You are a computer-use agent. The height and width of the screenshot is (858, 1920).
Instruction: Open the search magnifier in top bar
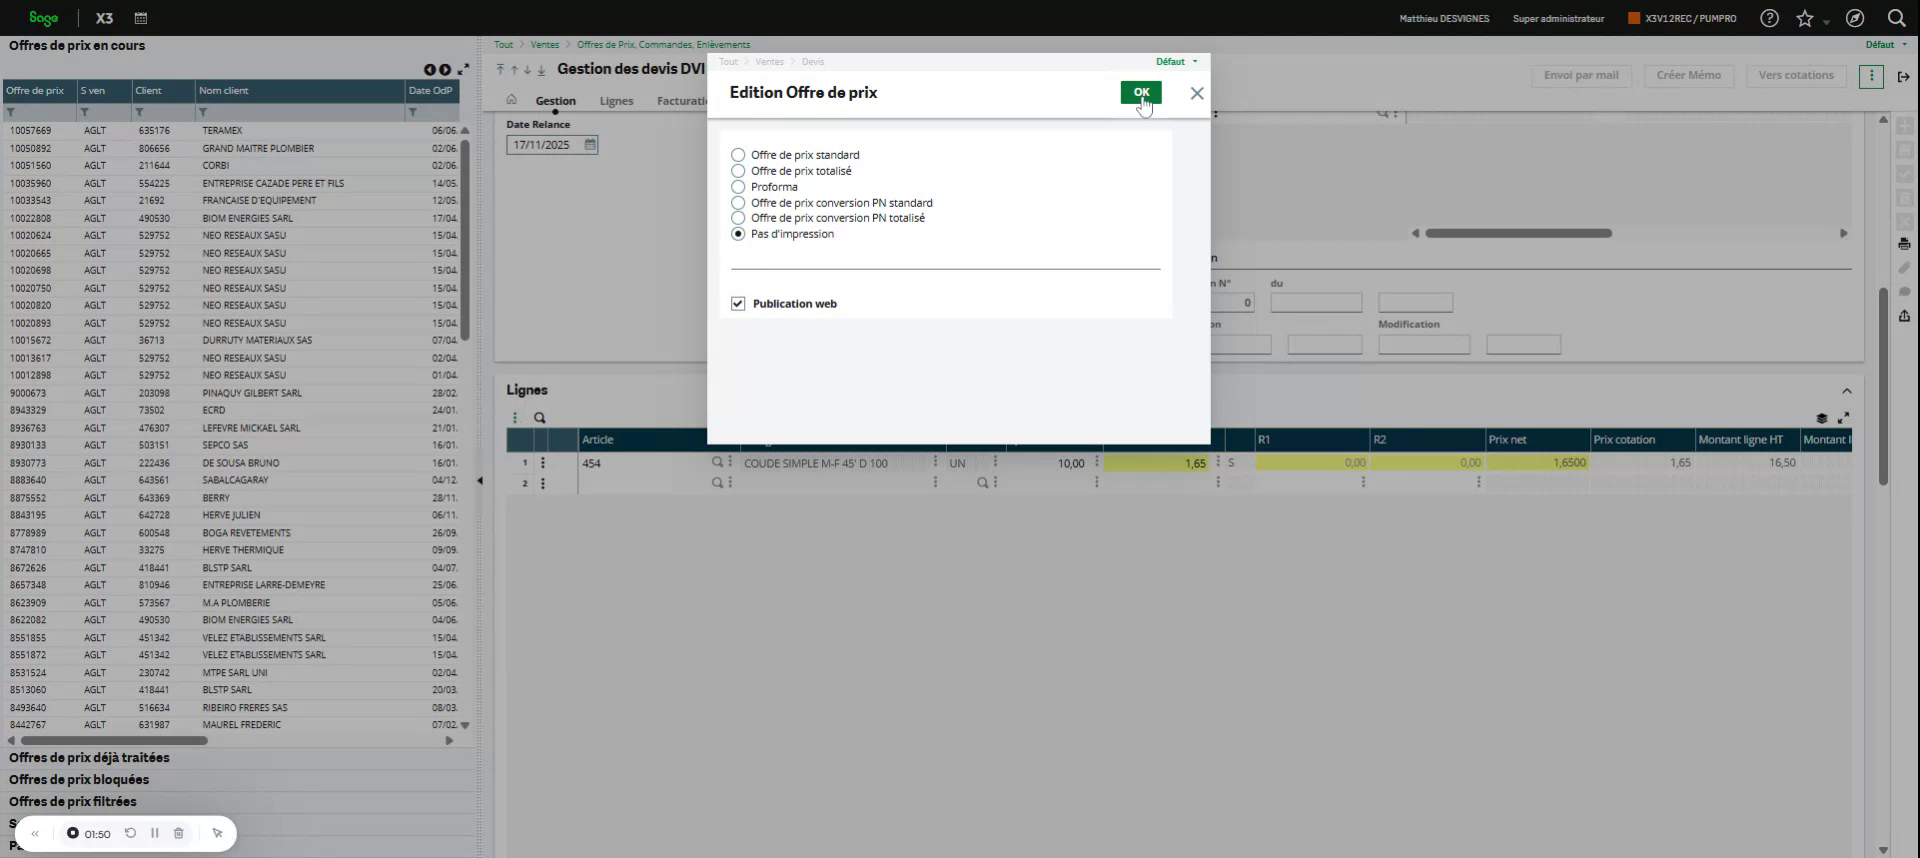click(x=1895, y=18)
